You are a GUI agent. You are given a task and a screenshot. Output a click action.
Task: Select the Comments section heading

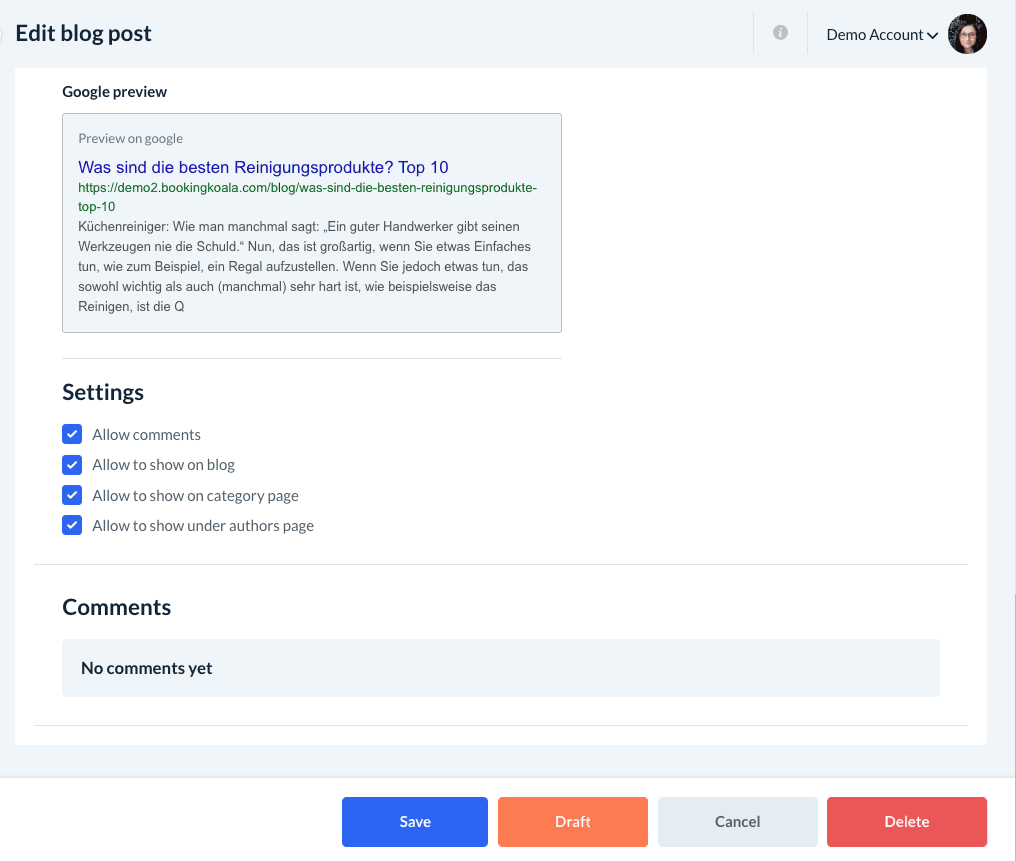(116, 607)
